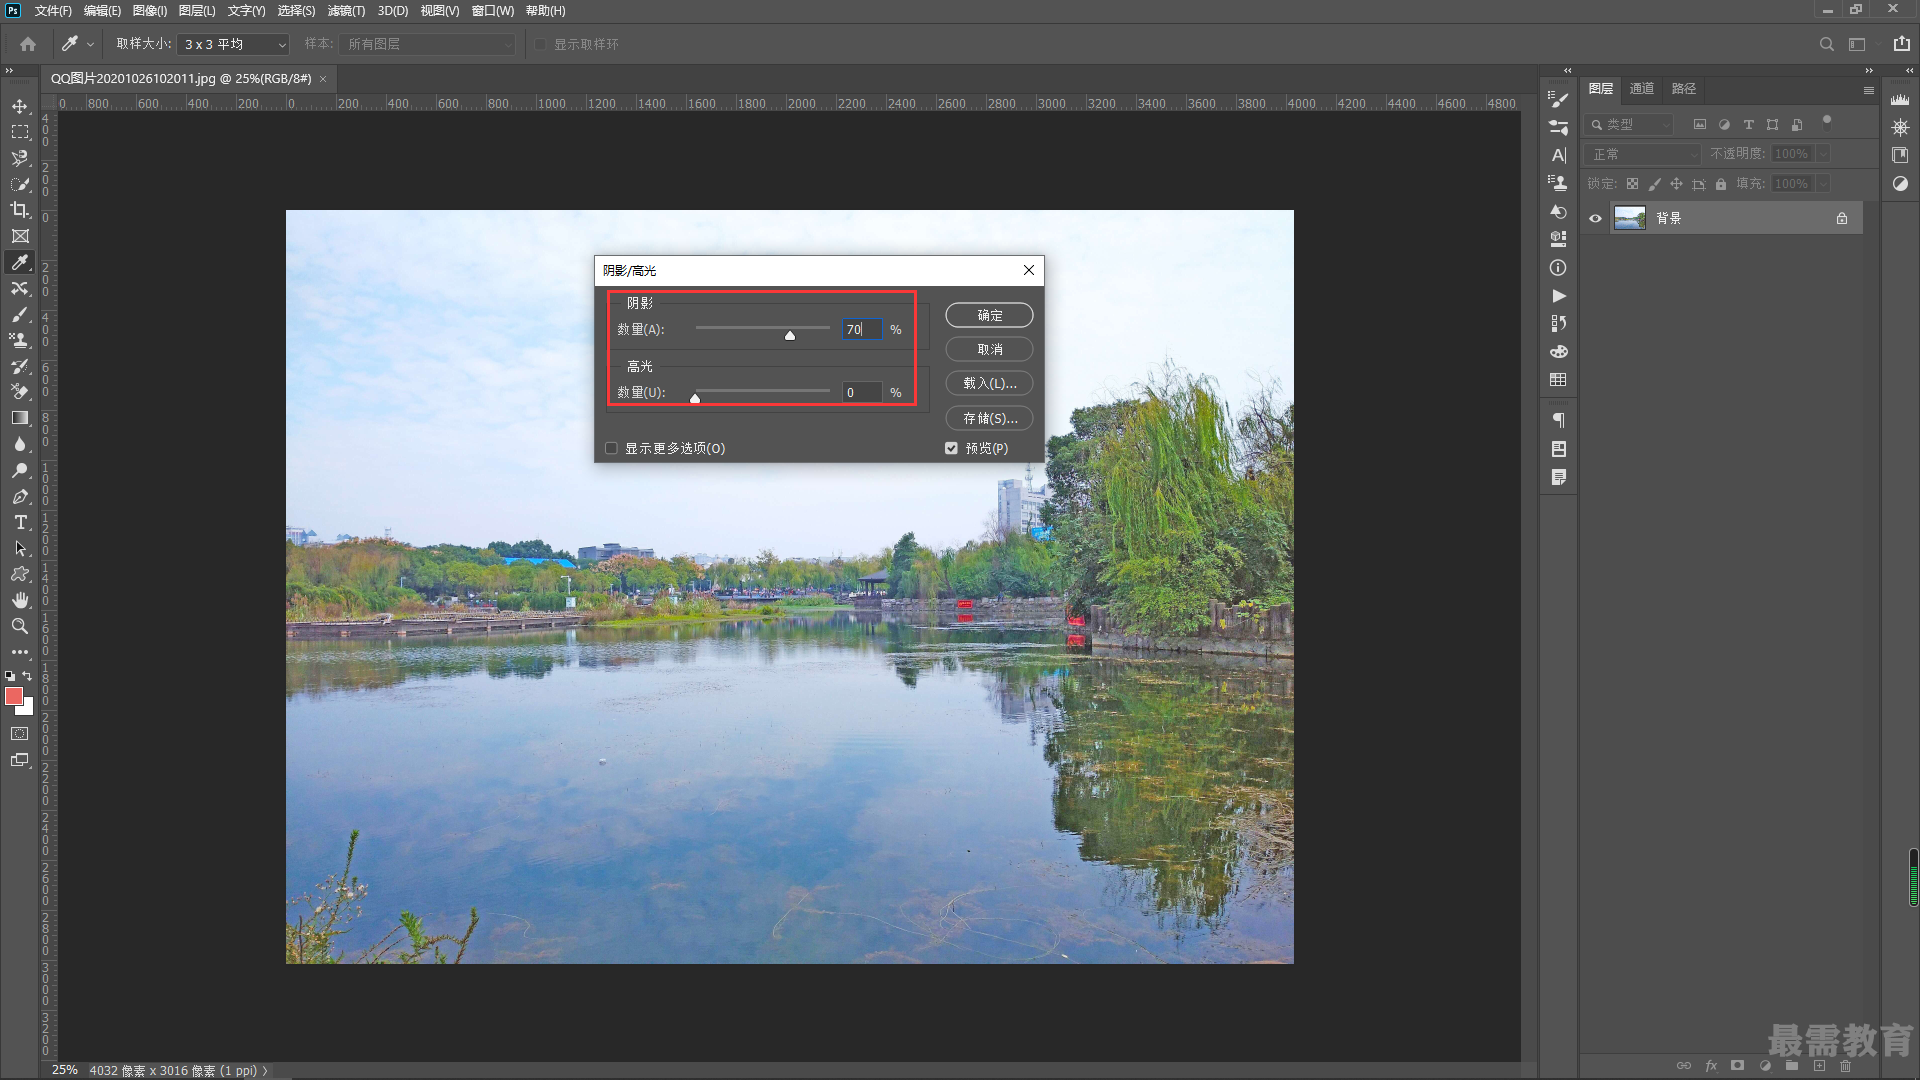
Task: Click the red foreground color swatch
Action: click(14, 696)
